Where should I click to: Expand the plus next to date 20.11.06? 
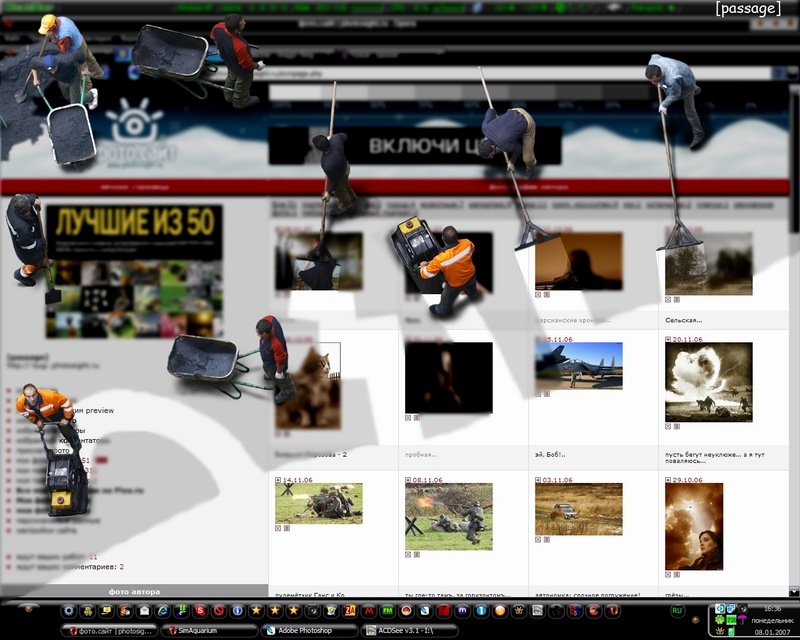(x=668, y=340)
